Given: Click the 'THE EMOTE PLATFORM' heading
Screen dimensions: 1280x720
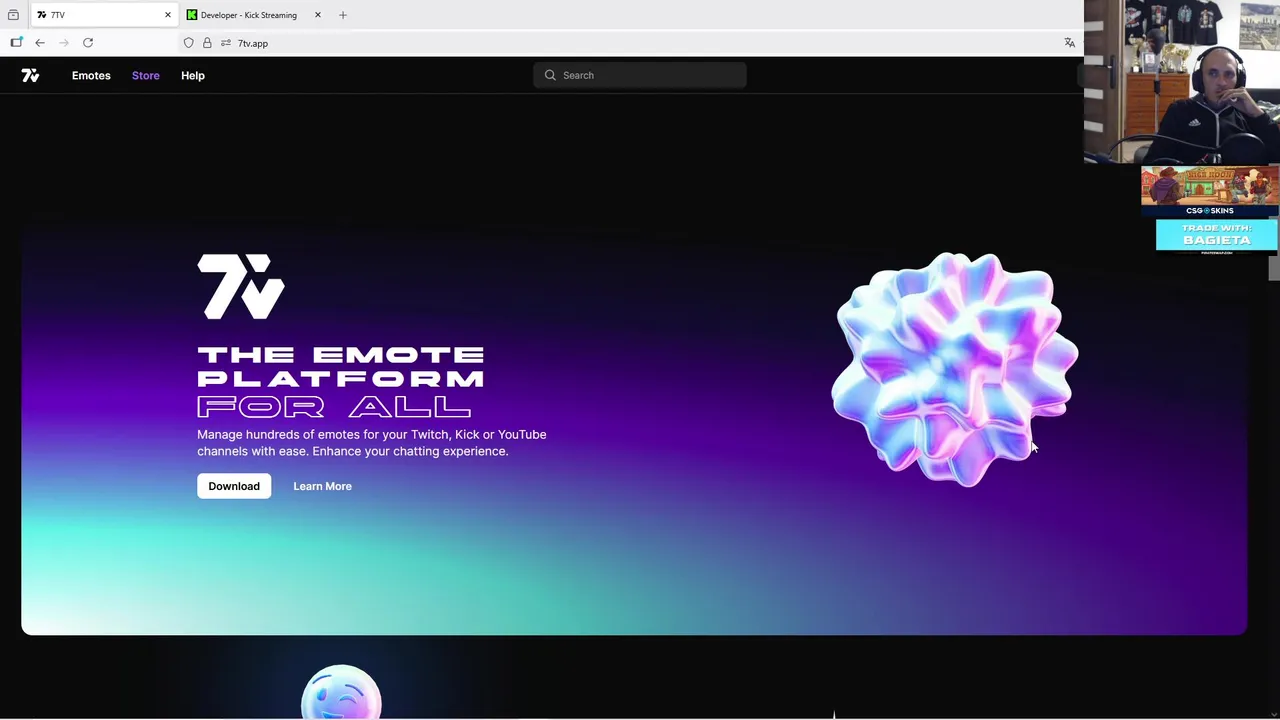Looking at the screenshot, I should click(341, 367).
